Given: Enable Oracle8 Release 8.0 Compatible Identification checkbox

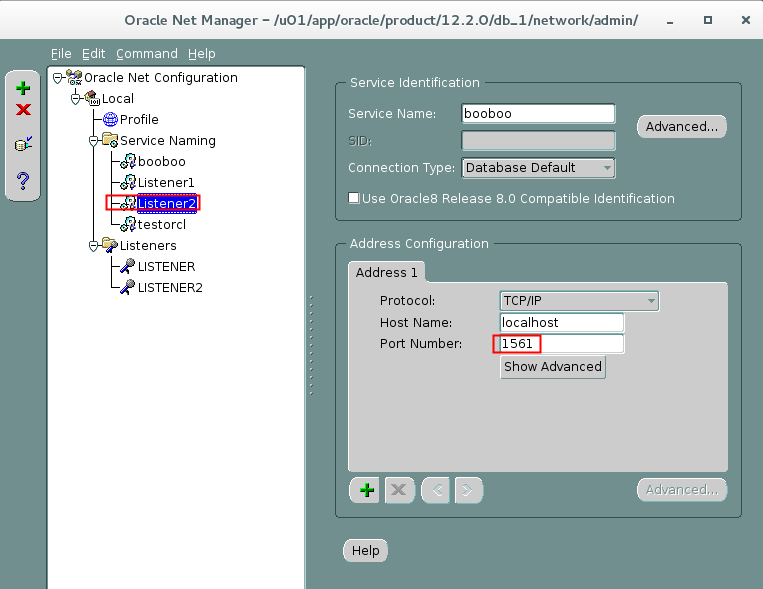Looking at the screenshot, I should click(354, 198).
